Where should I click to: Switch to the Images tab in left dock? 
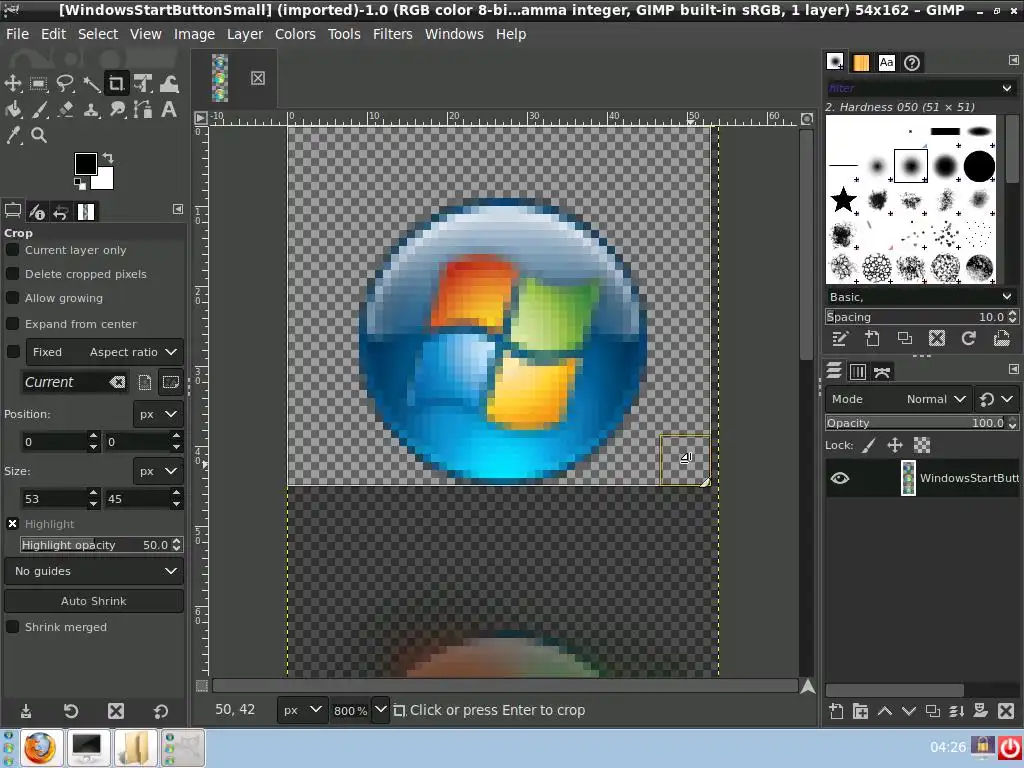(x=86, y=212)
